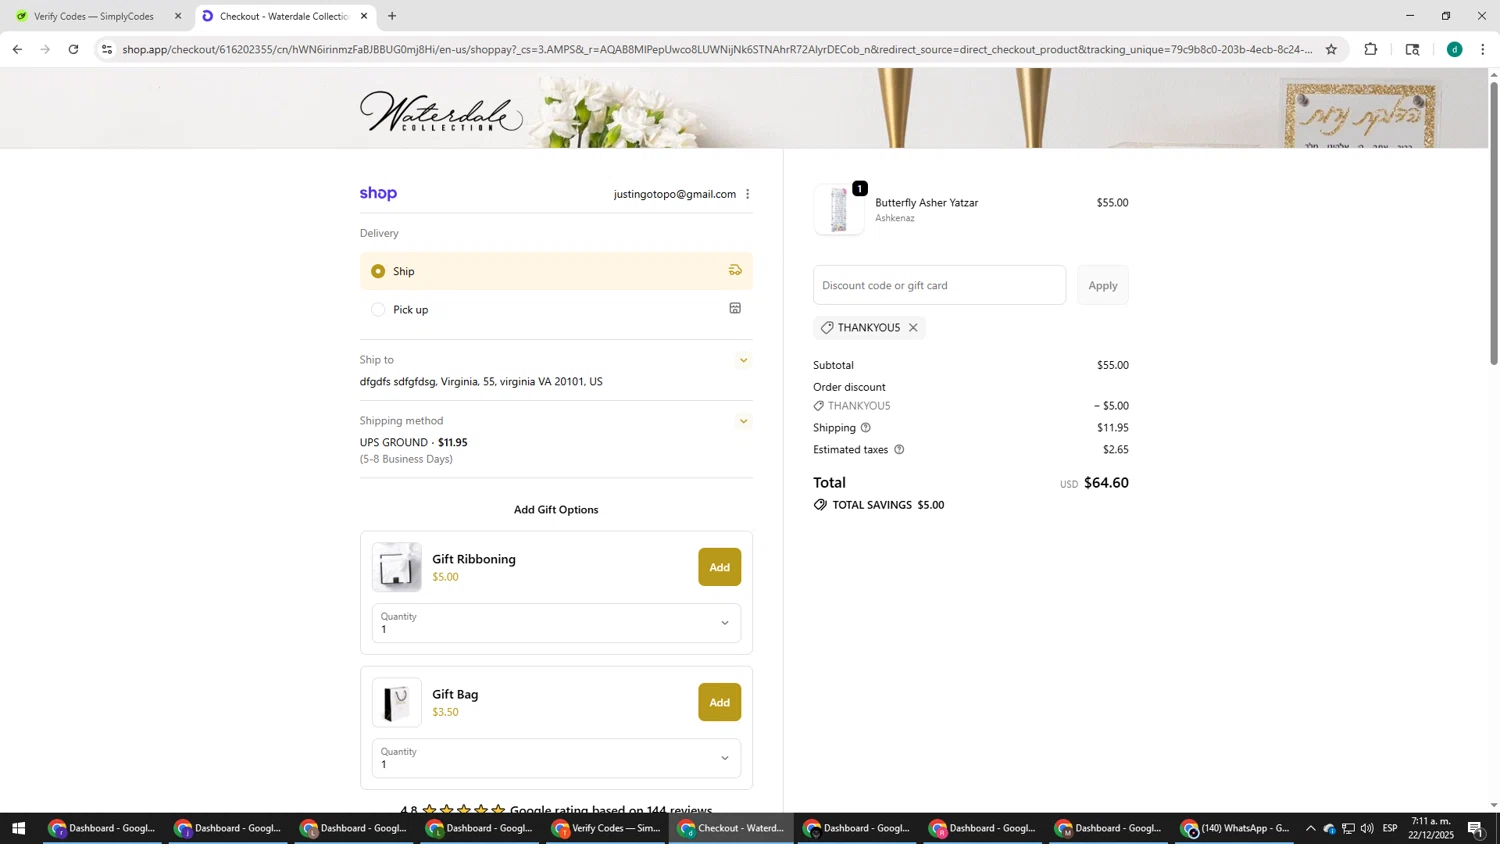Go back to the previous page
The width and height of the screenshot is (1500, 844).
tap(17, 49)
